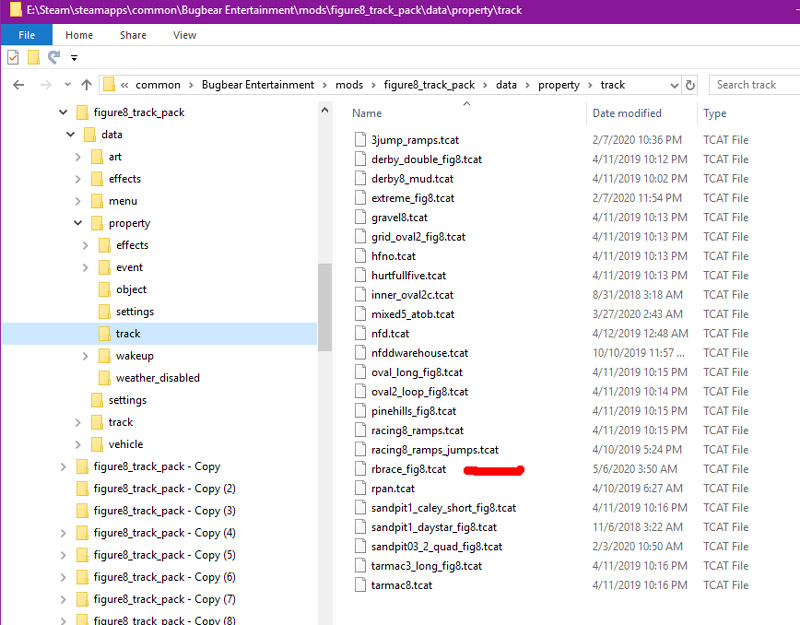Click the navigation pane scroll up arrow

pos(325,110)
